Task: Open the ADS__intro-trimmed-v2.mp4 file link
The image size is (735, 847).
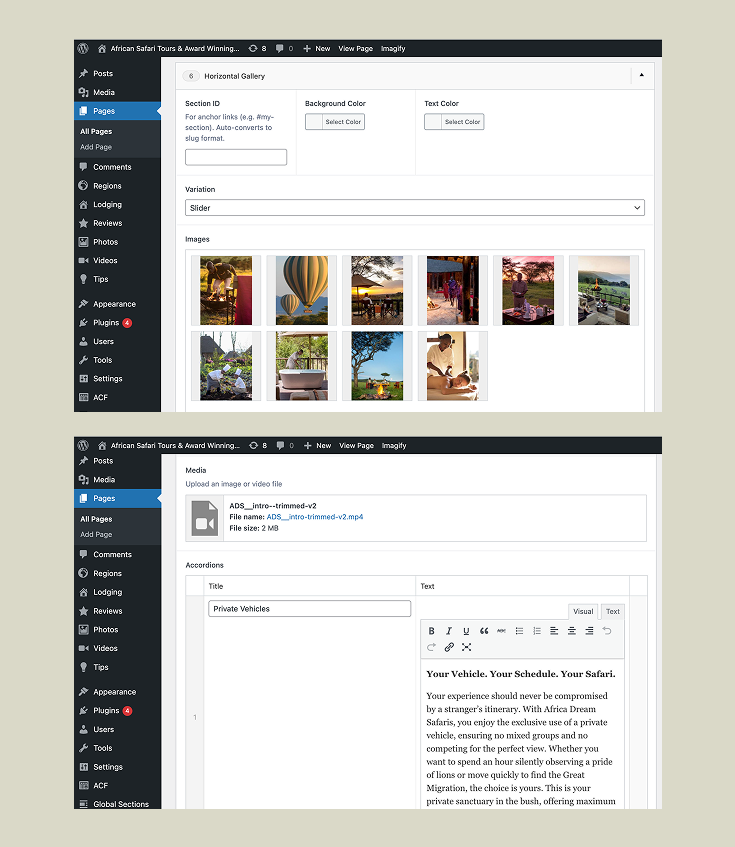Action: point(315,517)
